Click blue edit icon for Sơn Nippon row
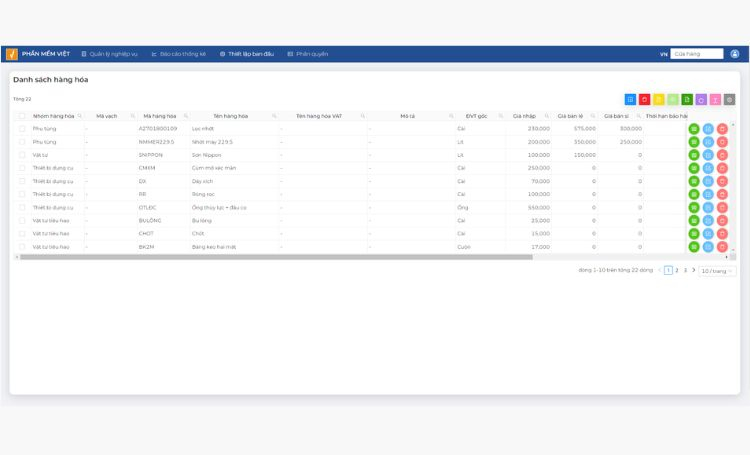Viewport: 750px width, 455px height. pos(708,155)
